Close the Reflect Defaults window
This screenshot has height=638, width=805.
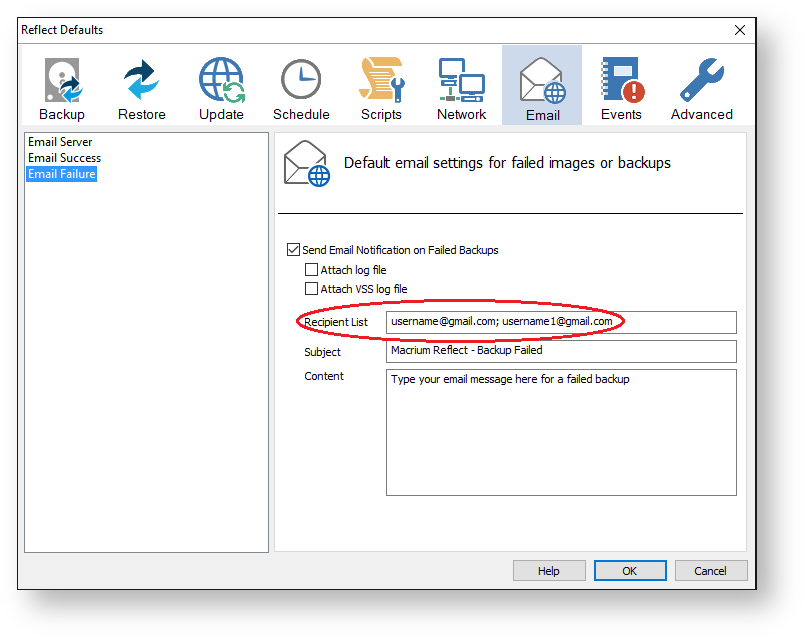click(740, 30)
